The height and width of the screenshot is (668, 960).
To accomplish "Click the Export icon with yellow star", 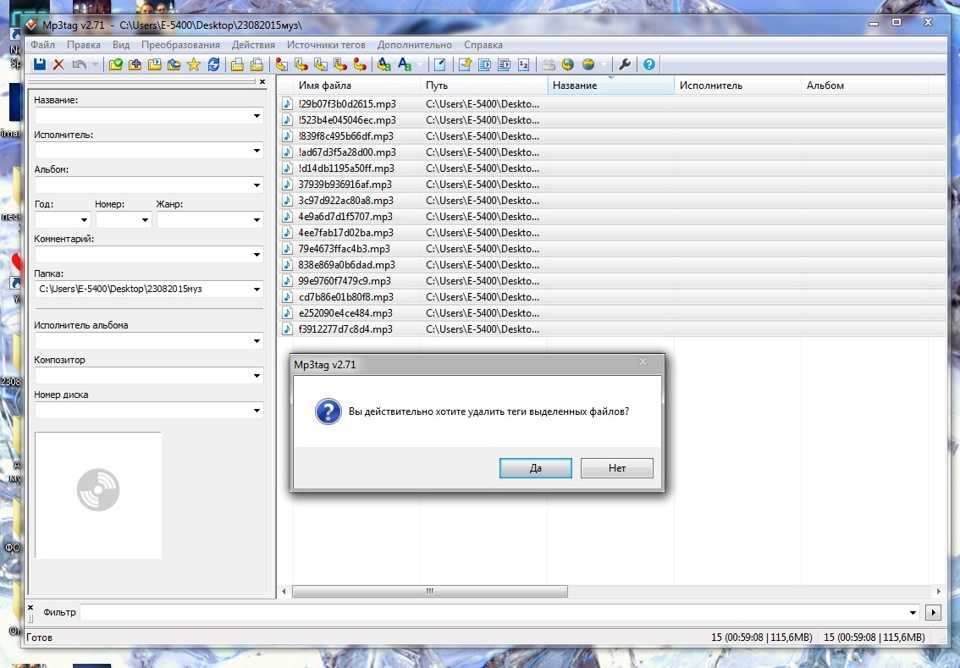I will click(x=465, y=64).
